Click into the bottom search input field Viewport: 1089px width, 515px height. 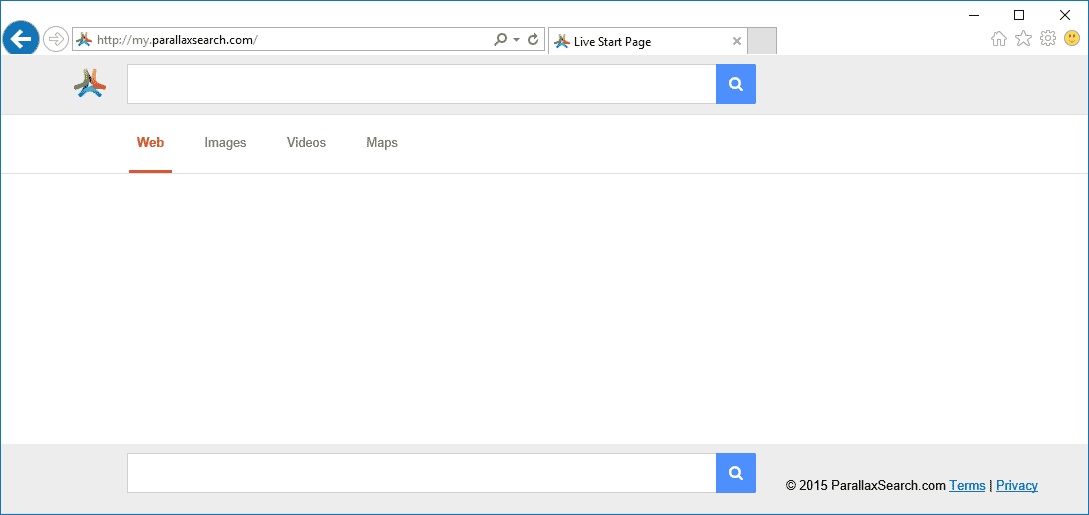pyautogui.click(x=422, y=473)
